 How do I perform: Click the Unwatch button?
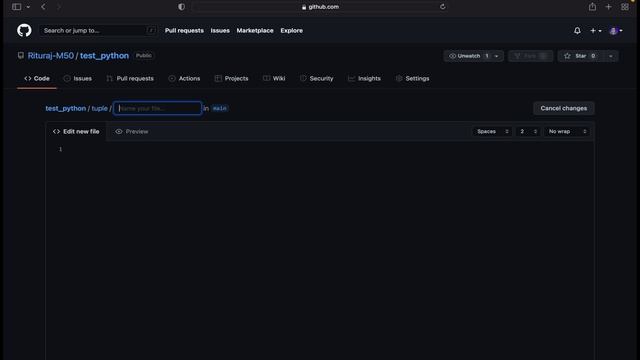pyautogui.click(x=468, y=56)
